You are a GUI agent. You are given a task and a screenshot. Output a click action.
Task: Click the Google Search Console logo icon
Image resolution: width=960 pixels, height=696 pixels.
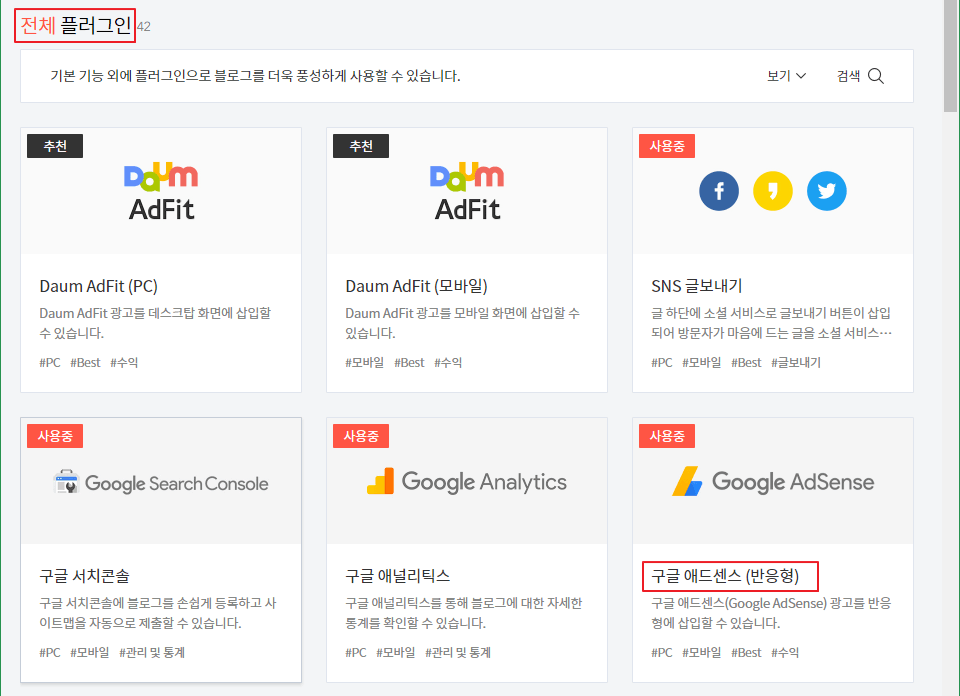pos(66,482)
